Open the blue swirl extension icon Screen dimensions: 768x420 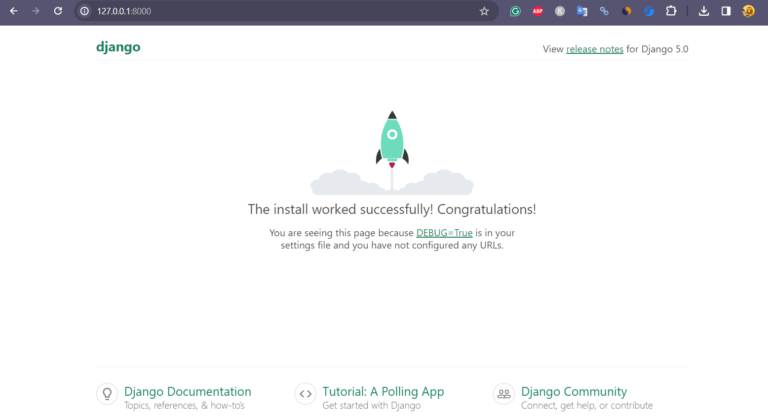click(x=648, y=11)
